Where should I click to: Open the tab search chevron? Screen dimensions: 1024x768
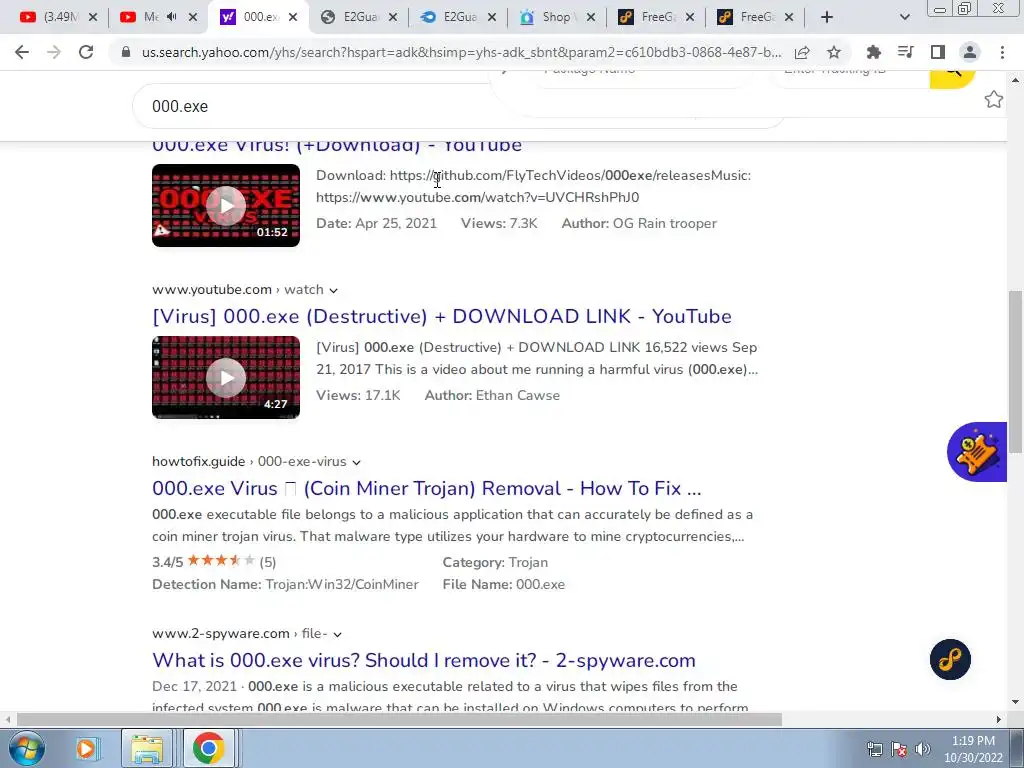tap(904, 17)
